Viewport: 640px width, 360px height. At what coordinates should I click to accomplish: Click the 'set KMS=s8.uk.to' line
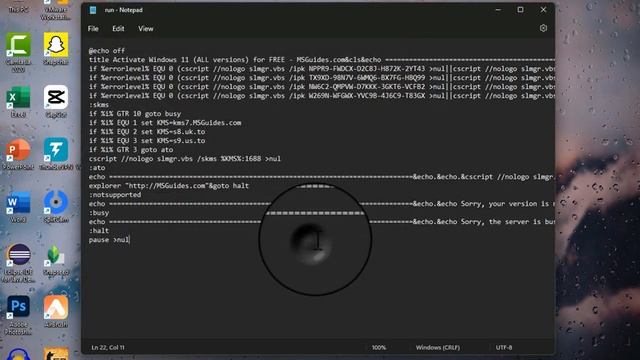click(147, 131)
